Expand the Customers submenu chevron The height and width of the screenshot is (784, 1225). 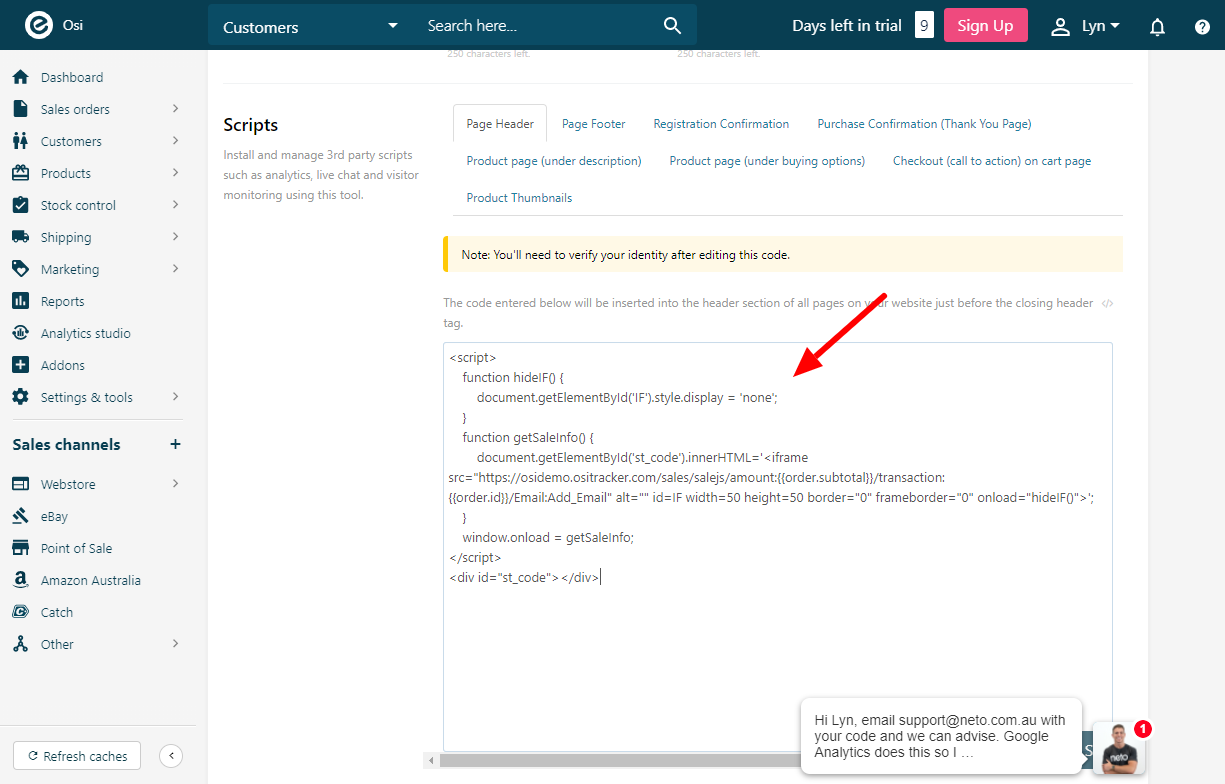click(175, 141)
